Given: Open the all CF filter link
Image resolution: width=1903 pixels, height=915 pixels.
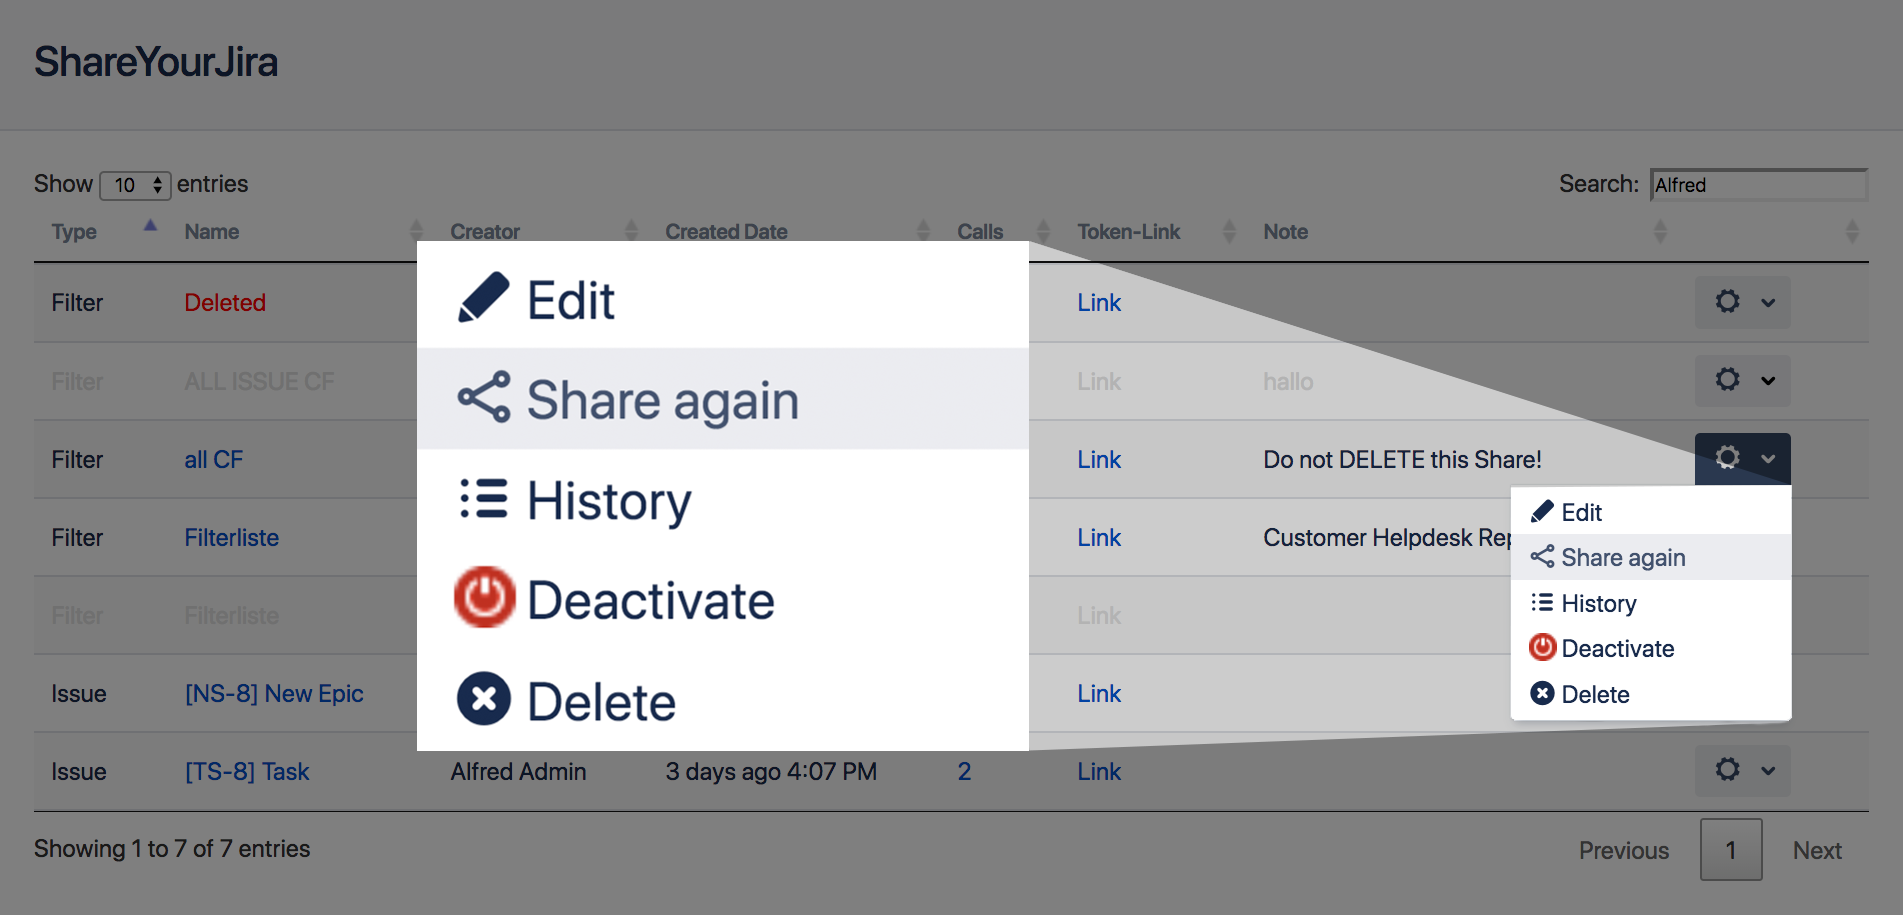Looking at the screenshot, I should [214, 460].
